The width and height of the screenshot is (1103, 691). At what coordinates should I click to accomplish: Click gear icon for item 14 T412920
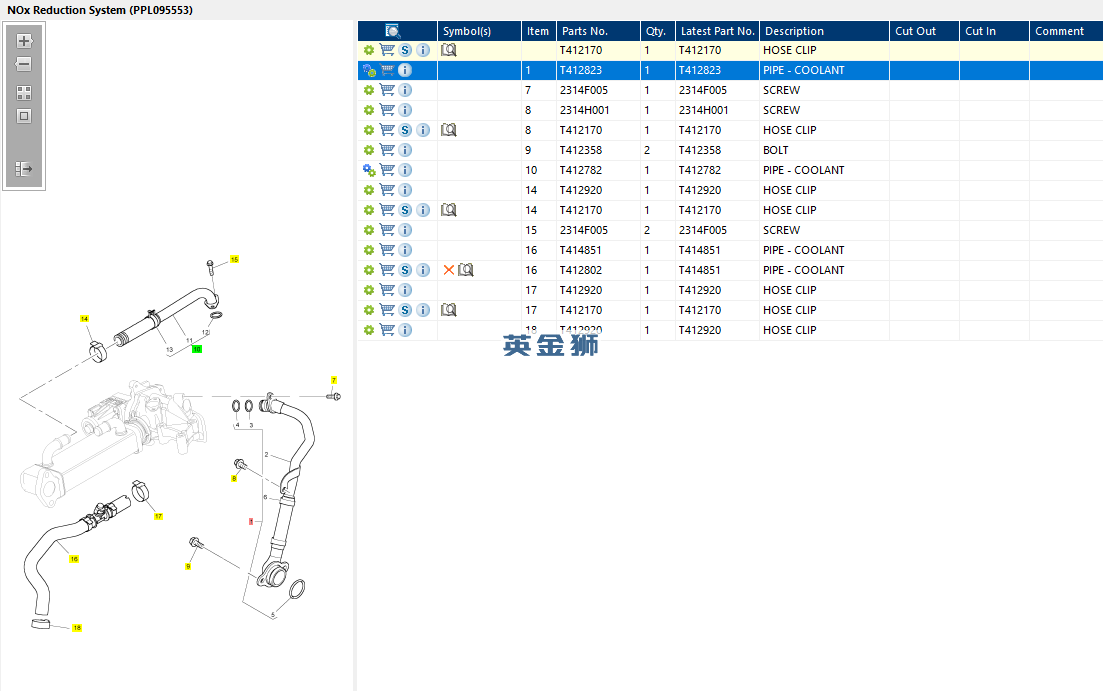[x=369, y=190]
